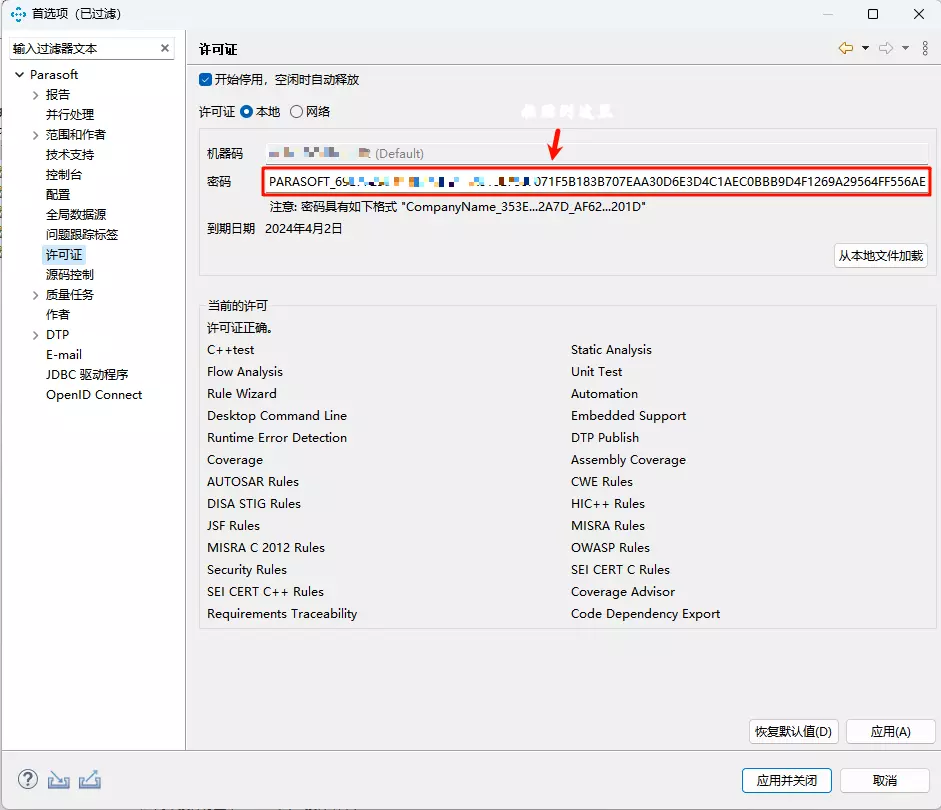
Task: Click the Coverage Advisor entry
Action: coord(623,592)
